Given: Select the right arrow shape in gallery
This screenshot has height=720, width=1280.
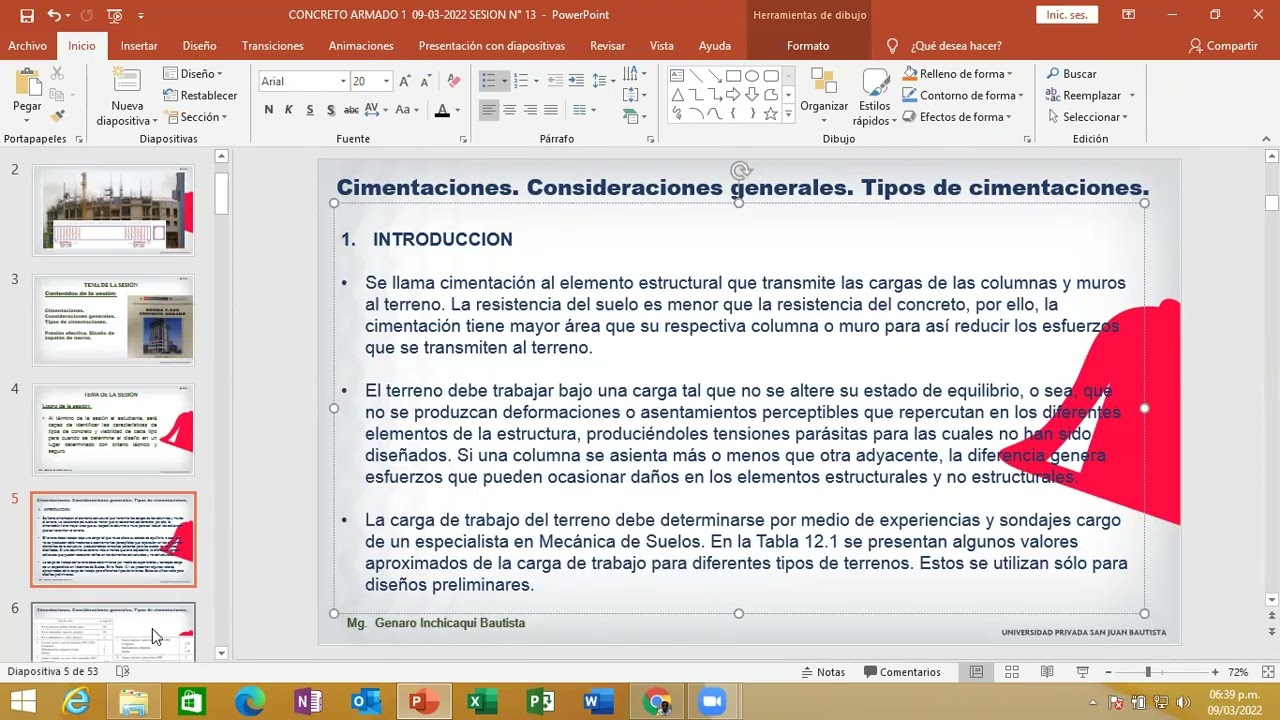Looking at the screenshot, I should coord(733,95).
